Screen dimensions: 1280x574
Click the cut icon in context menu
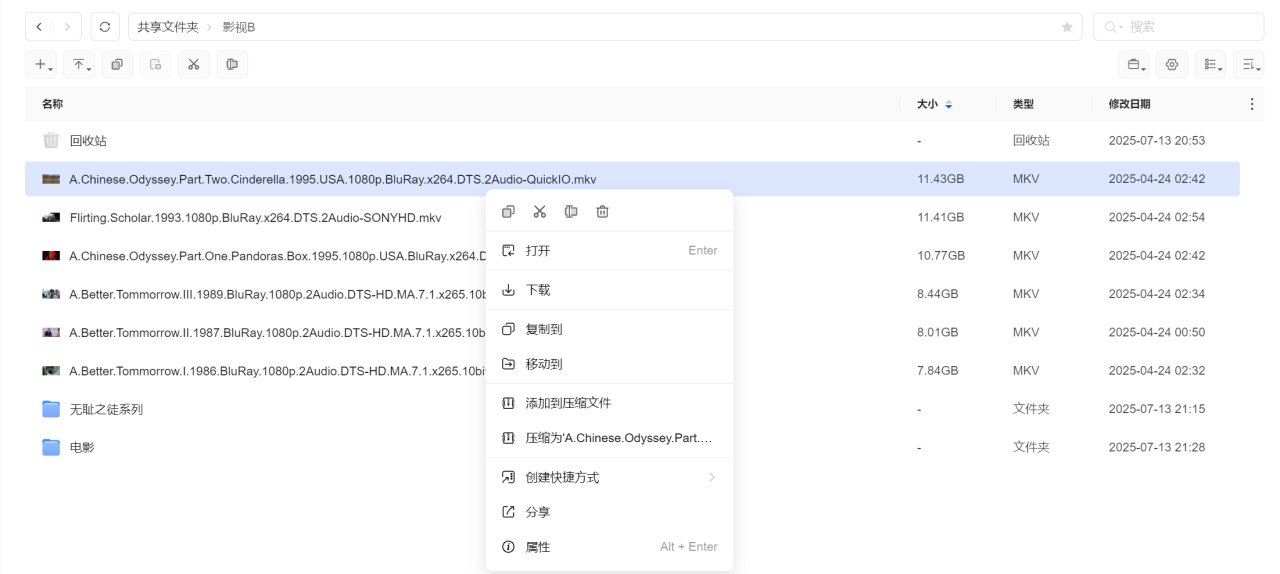pyautogui.click(x=540, y=211)
